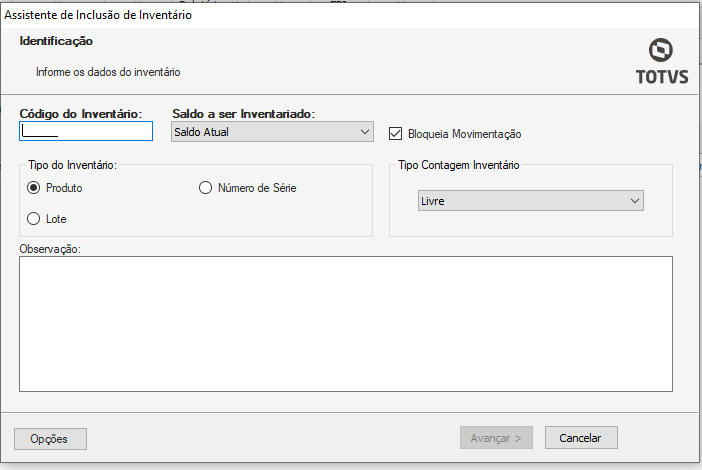Click the 'Tipo do Inventário:' group label
Image resolution: width=702 pixels, height=470 pixels.
coord(73,164)
